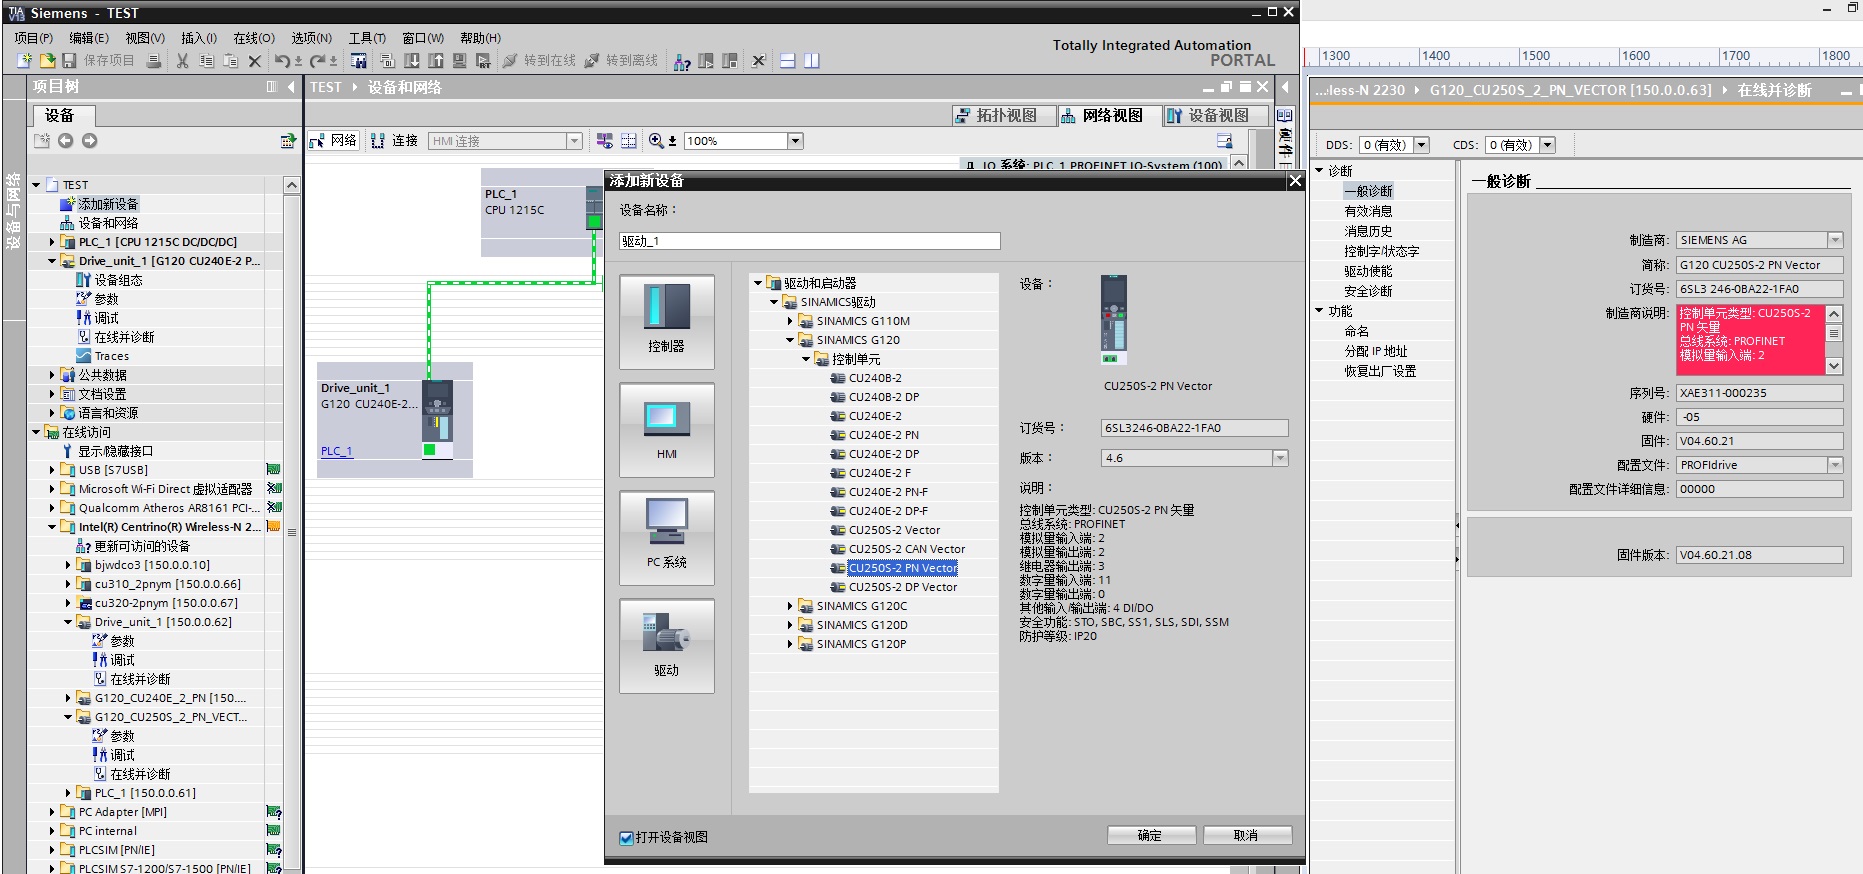
Task: Select the PC 系统 device category
Action: pyautogui.click(x=667, y=538)
